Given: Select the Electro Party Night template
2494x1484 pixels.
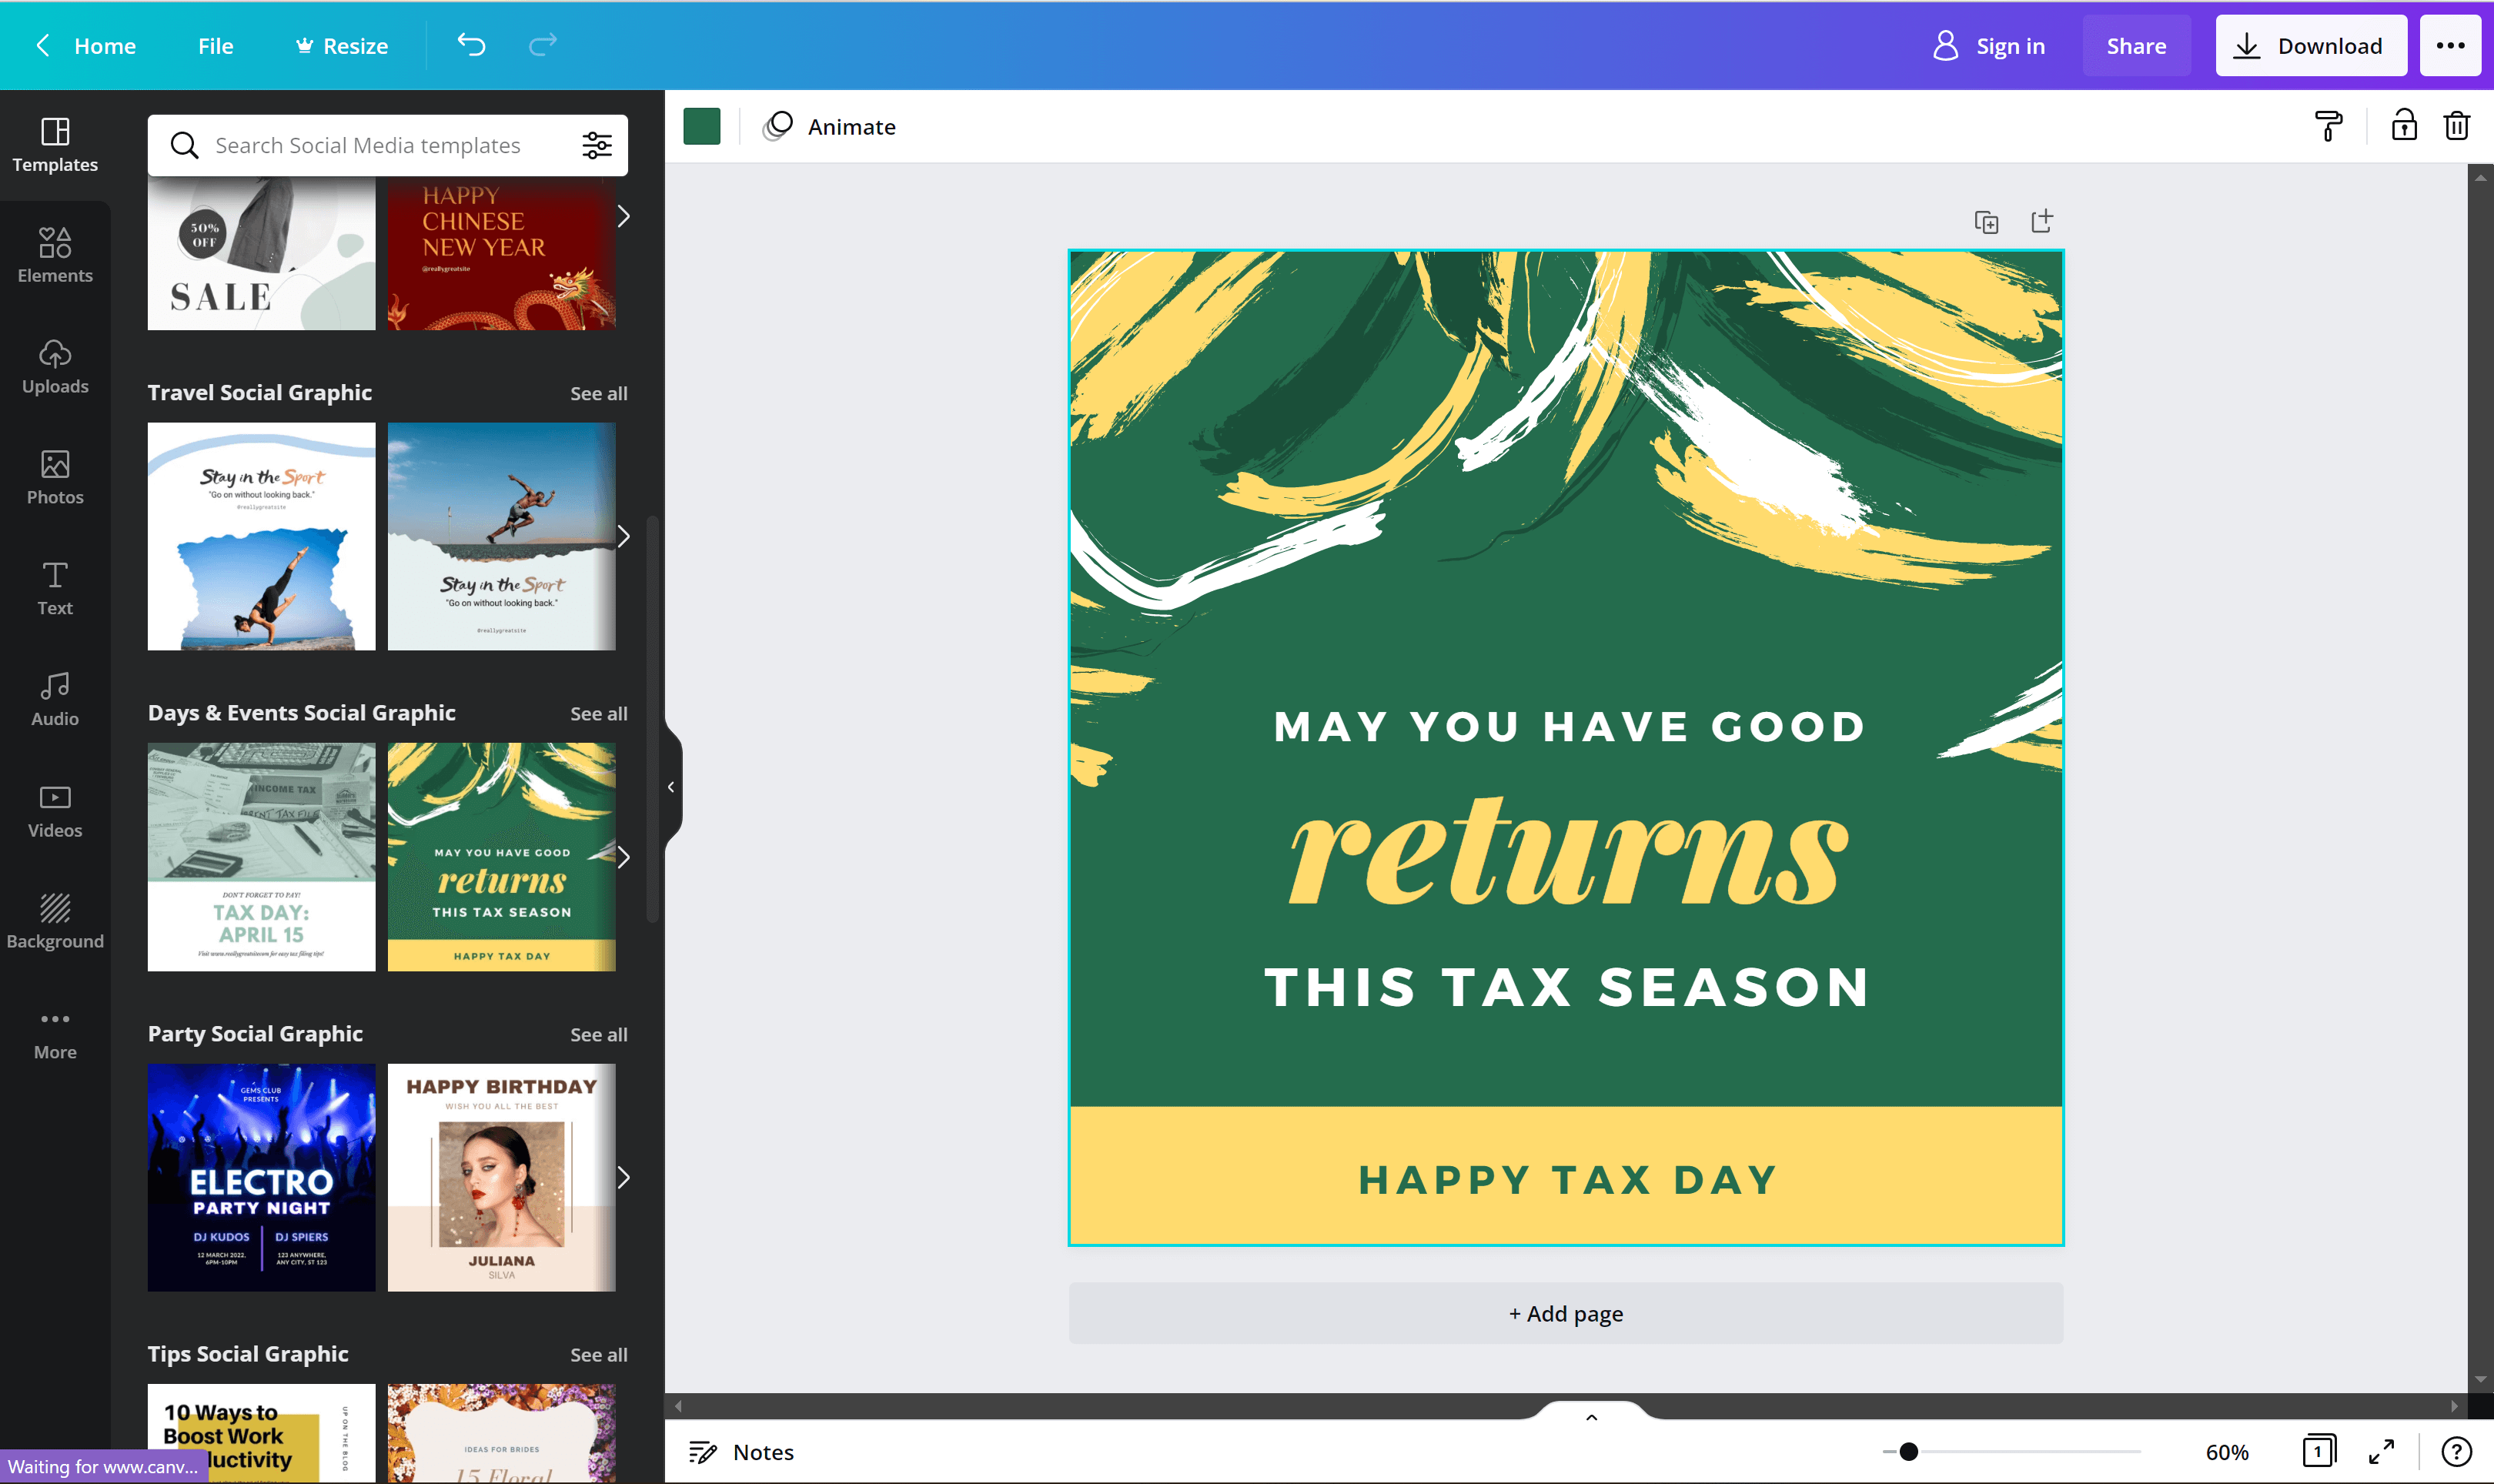Looking at the screenshot, I should (x=262, y=1178).
